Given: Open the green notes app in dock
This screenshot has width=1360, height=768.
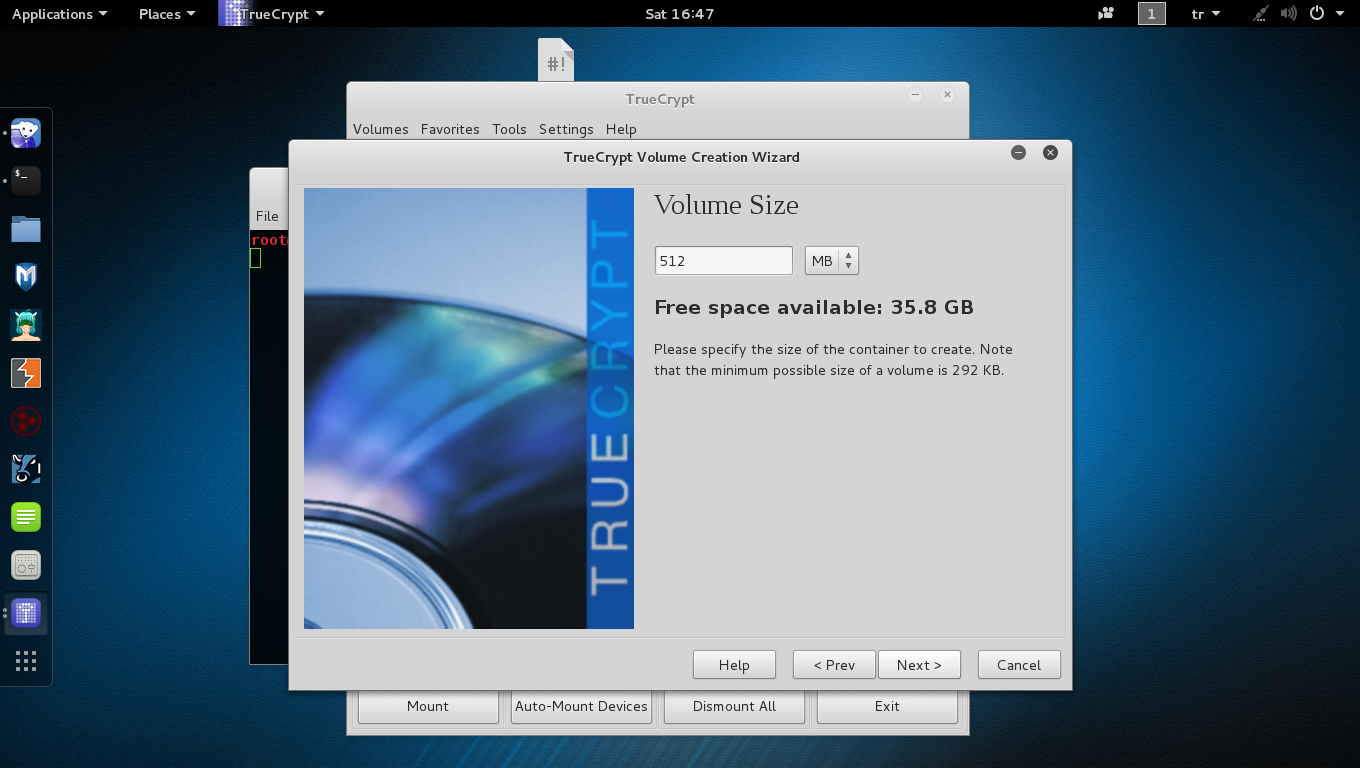Looking at the screenshot, I should pos(26,517).
